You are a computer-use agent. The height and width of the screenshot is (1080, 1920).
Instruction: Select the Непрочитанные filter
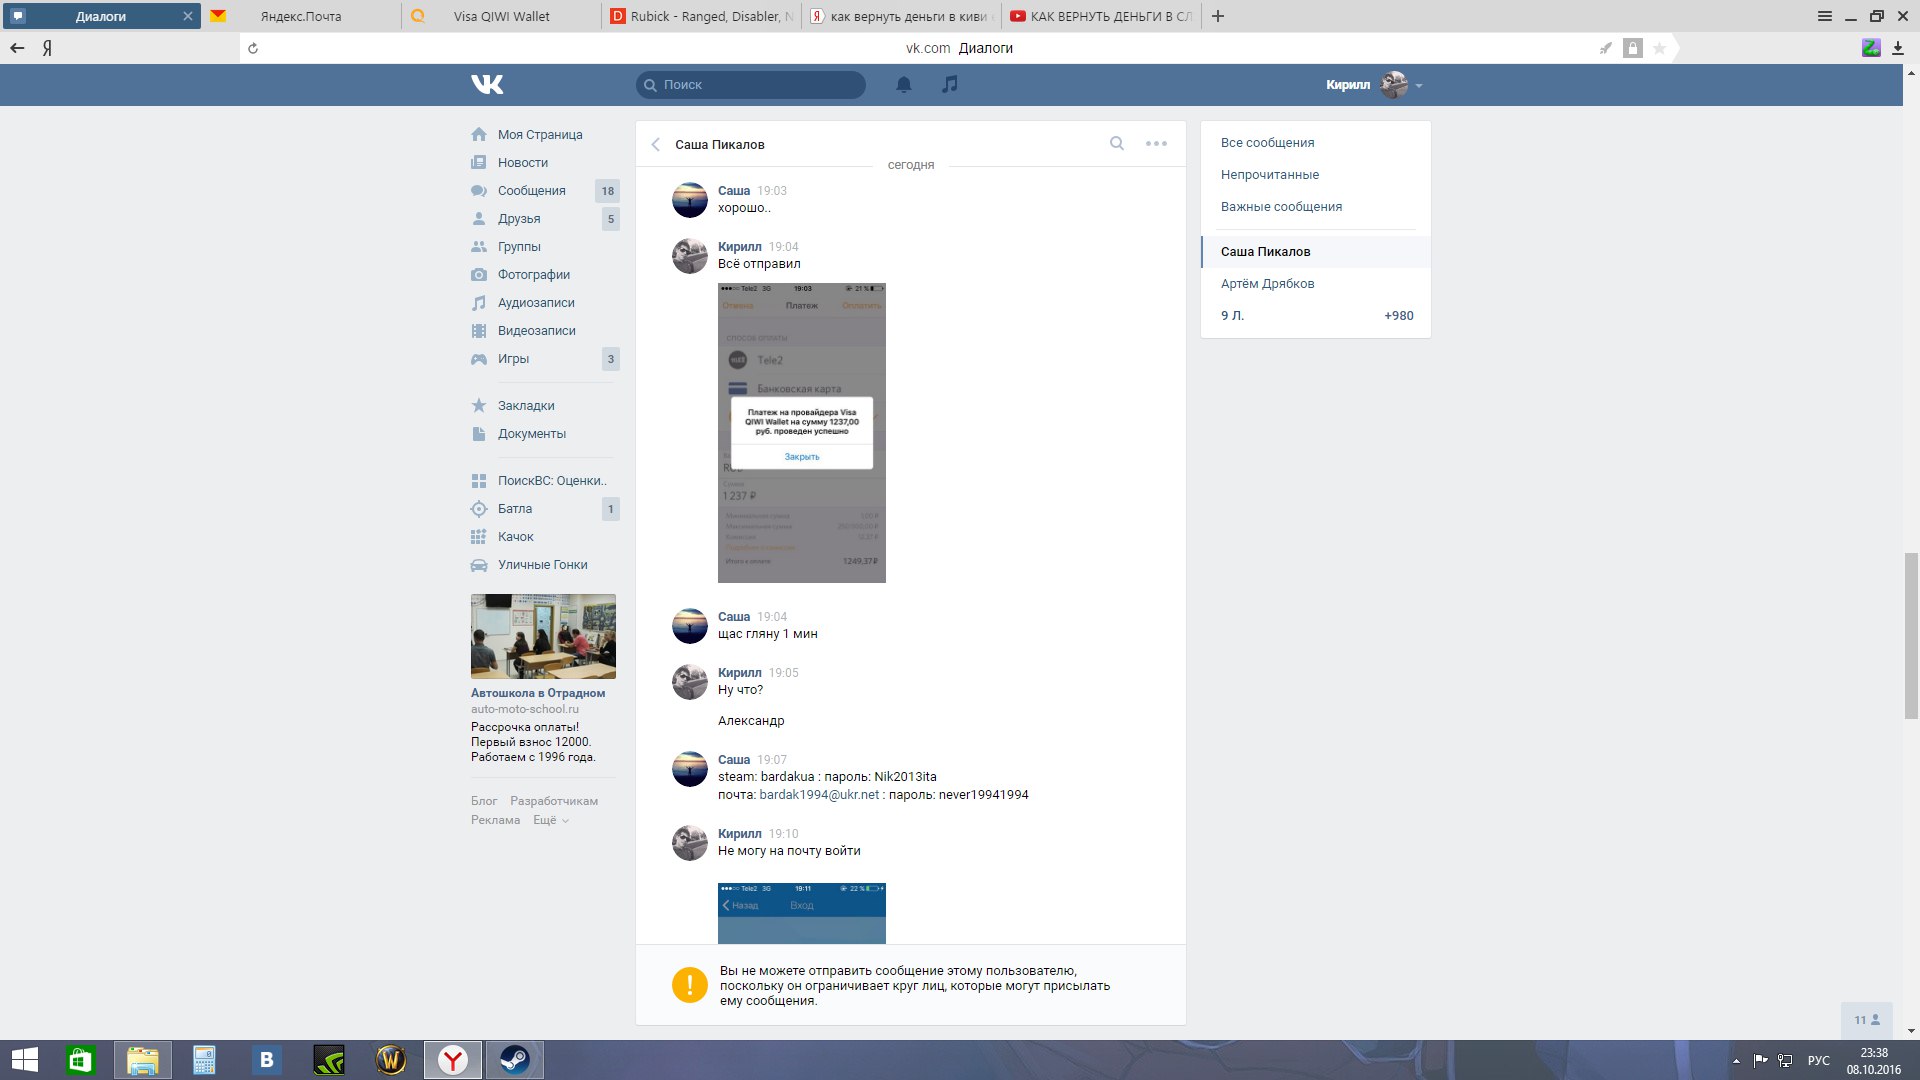[x=1269, y=174]
